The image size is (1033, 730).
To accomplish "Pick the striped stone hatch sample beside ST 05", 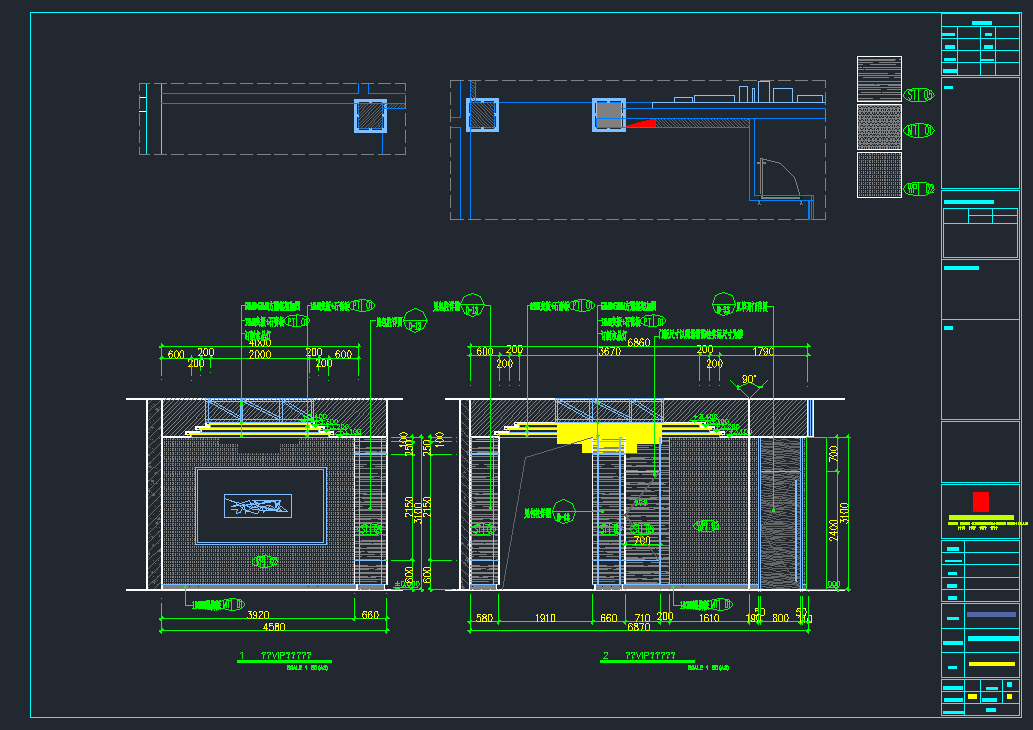I will click(x=879, y=78).
